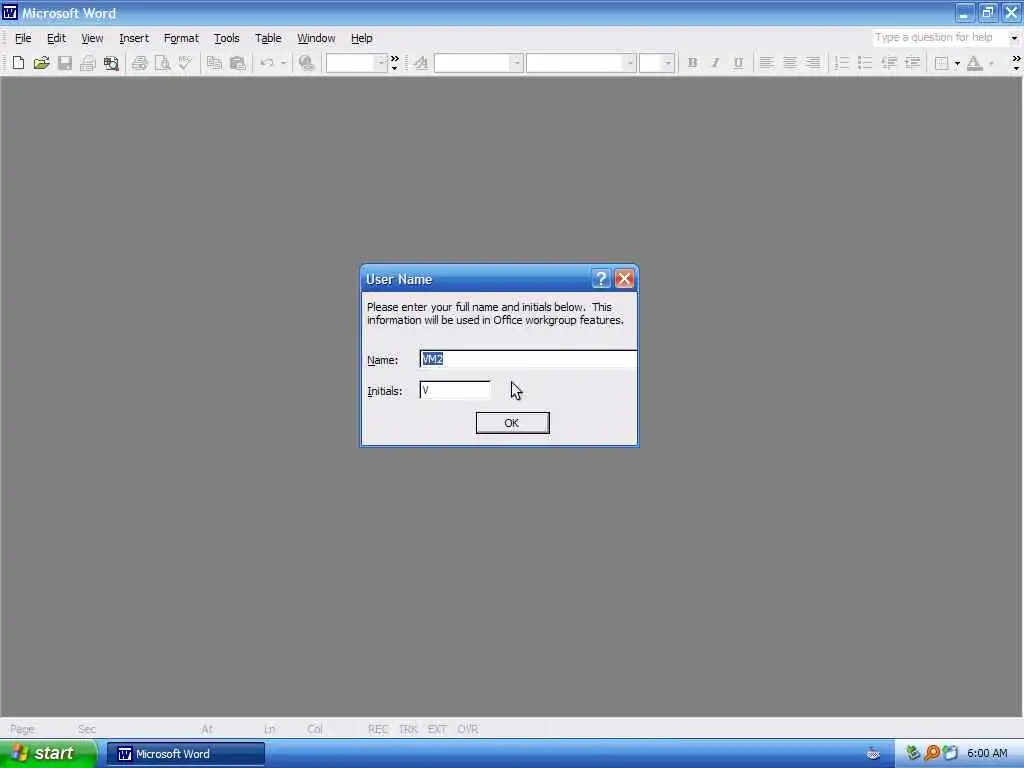1024x768 pixels.
Task: Click the Search magnifier toolbar icon
Action: click(111, 63)
